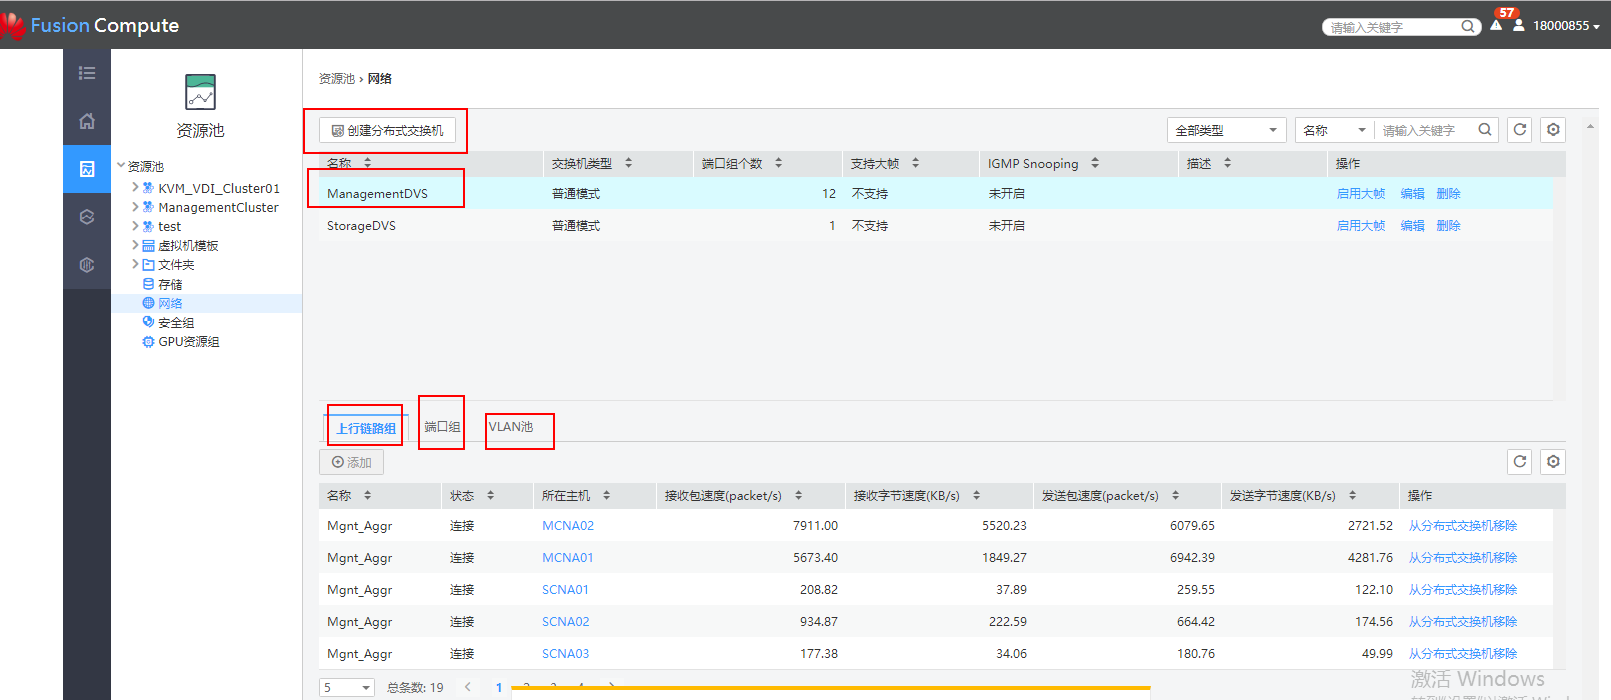Click the 添加 button
The width and height of the screenshot is (1611, 700).
click(351, 462)
